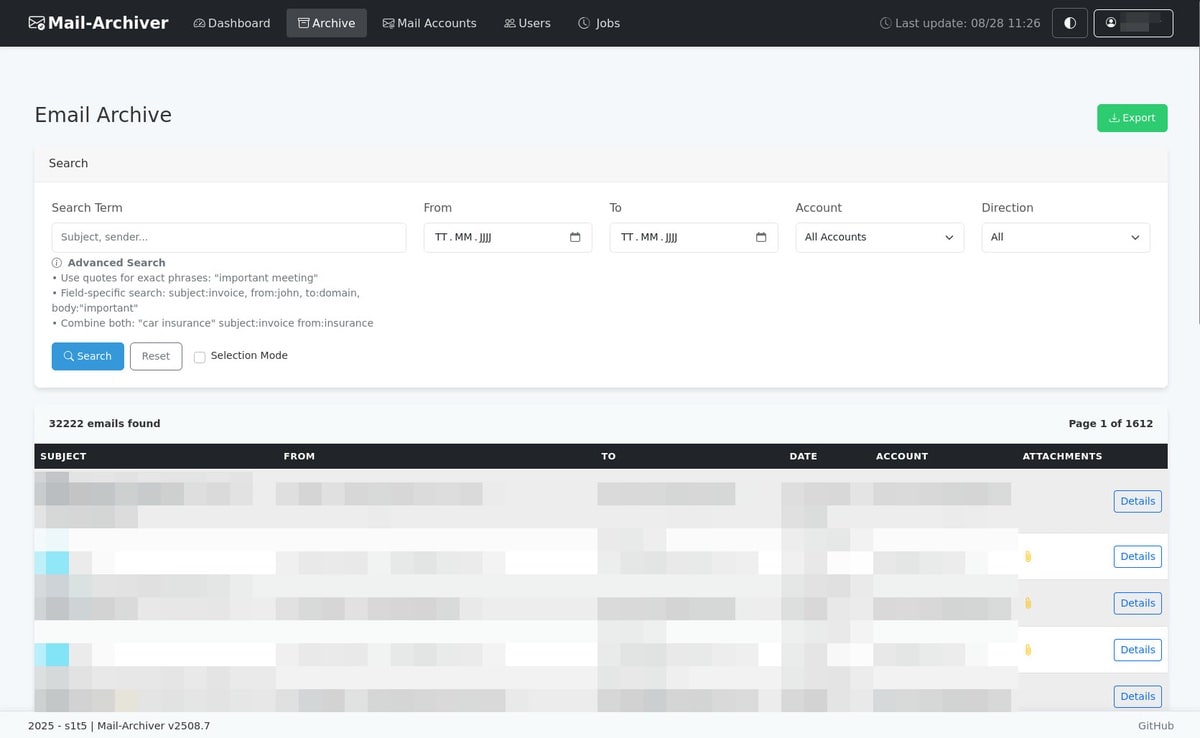Image resolution: width=1200 pixels, height=738 pixels.
Task: Expand the All Accounts dropdown
Action: pyautogui.click(x=879, y=237)
